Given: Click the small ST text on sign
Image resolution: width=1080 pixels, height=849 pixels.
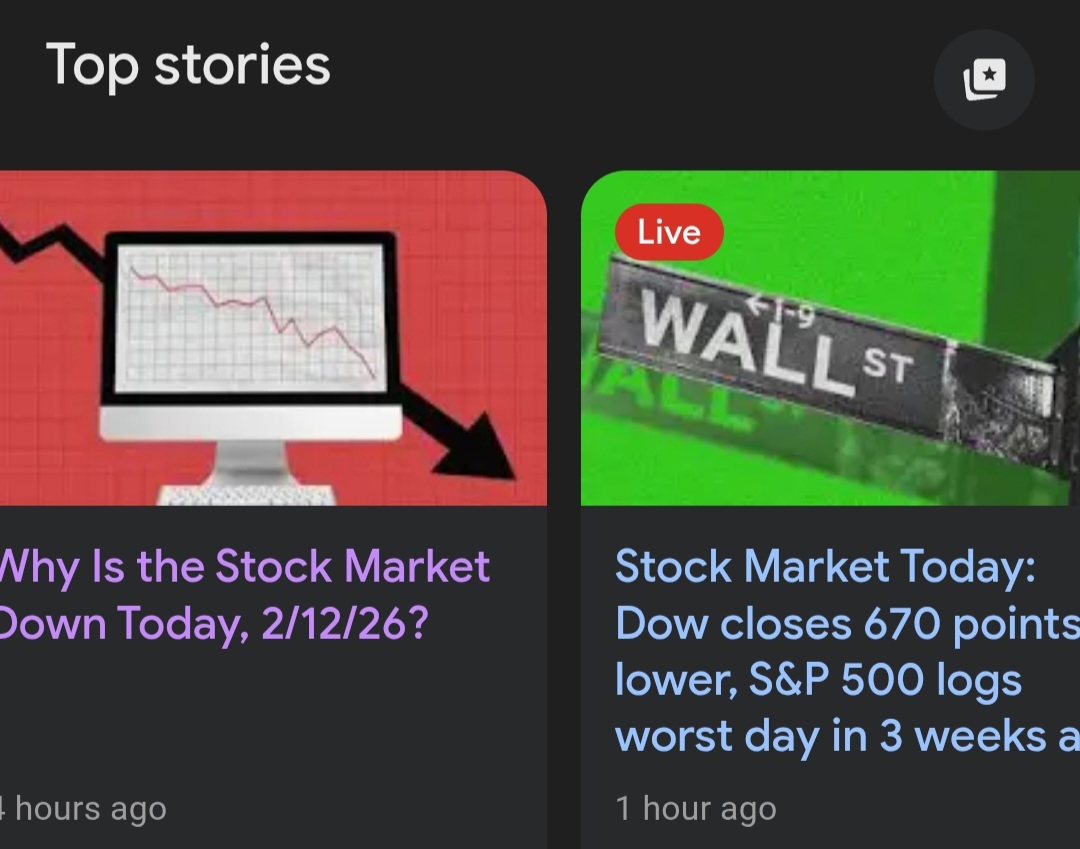Looking at the screenshot, I should pyautogui.click(x=888, y=368).
